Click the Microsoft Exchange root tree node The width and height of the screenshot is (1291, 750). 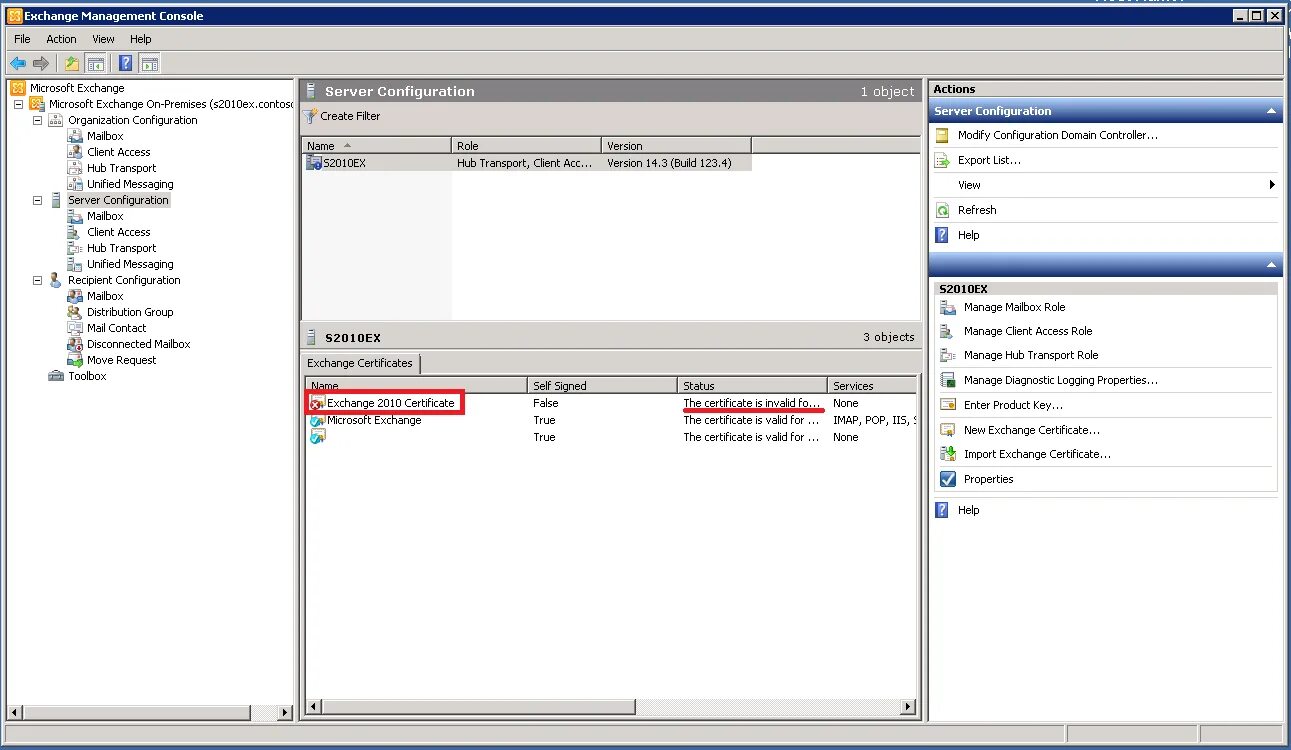coord(77,88)
